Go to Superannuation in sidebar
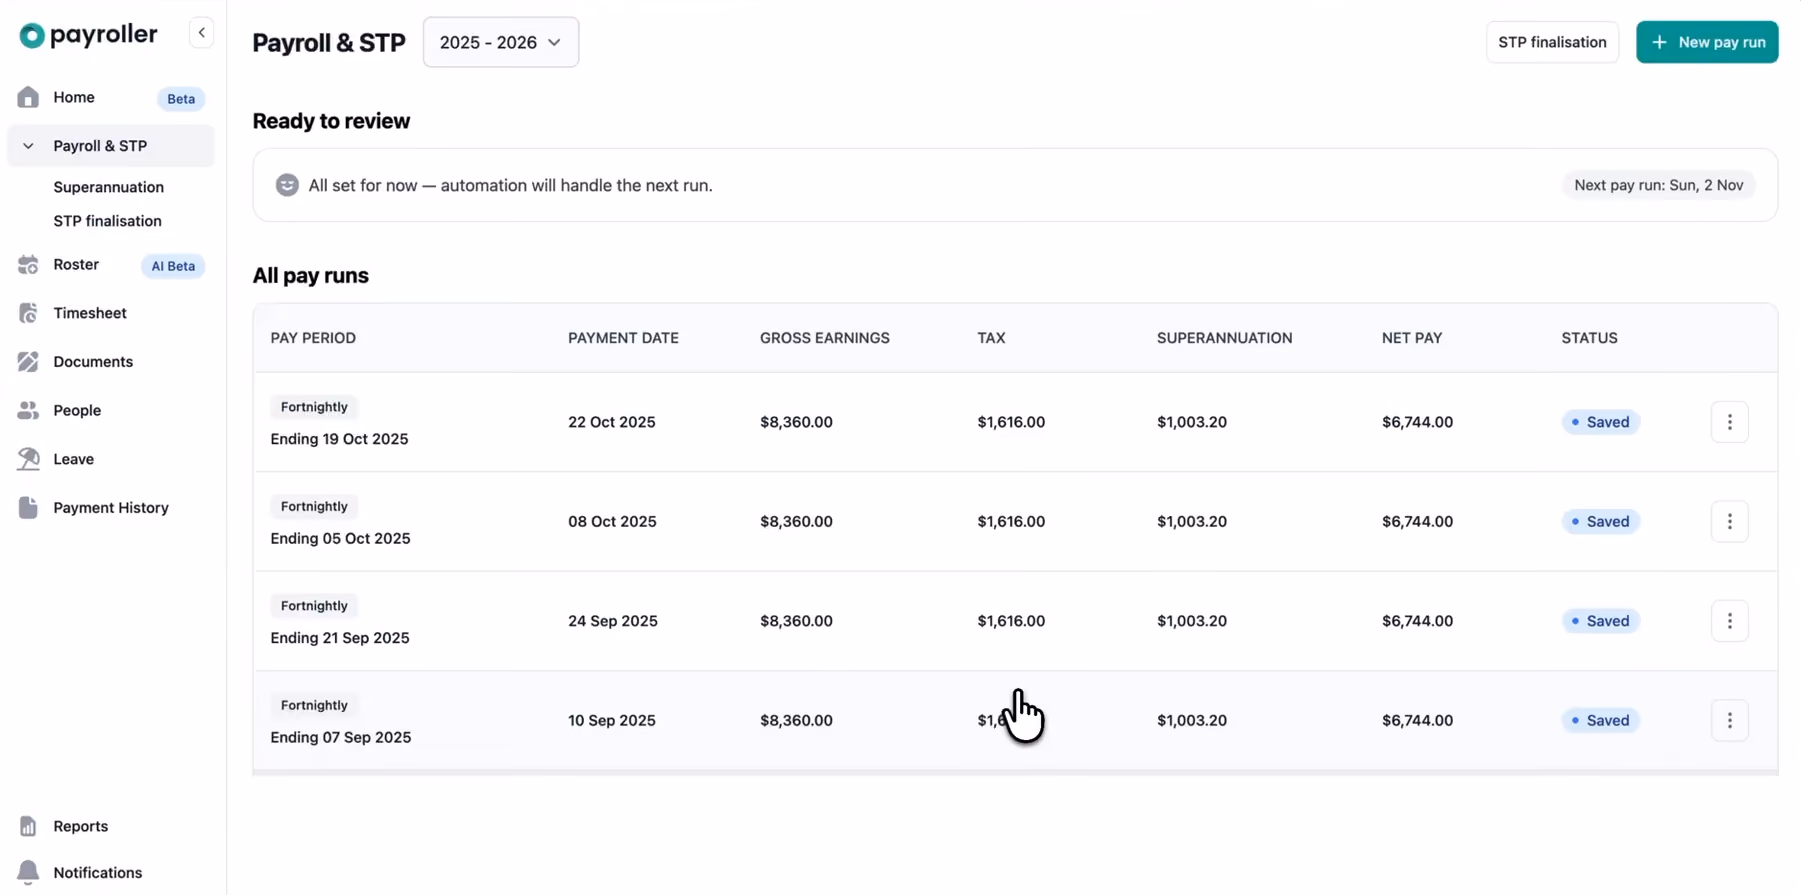The width and height of the screenshot is (1801, 895). coord(109,187)
